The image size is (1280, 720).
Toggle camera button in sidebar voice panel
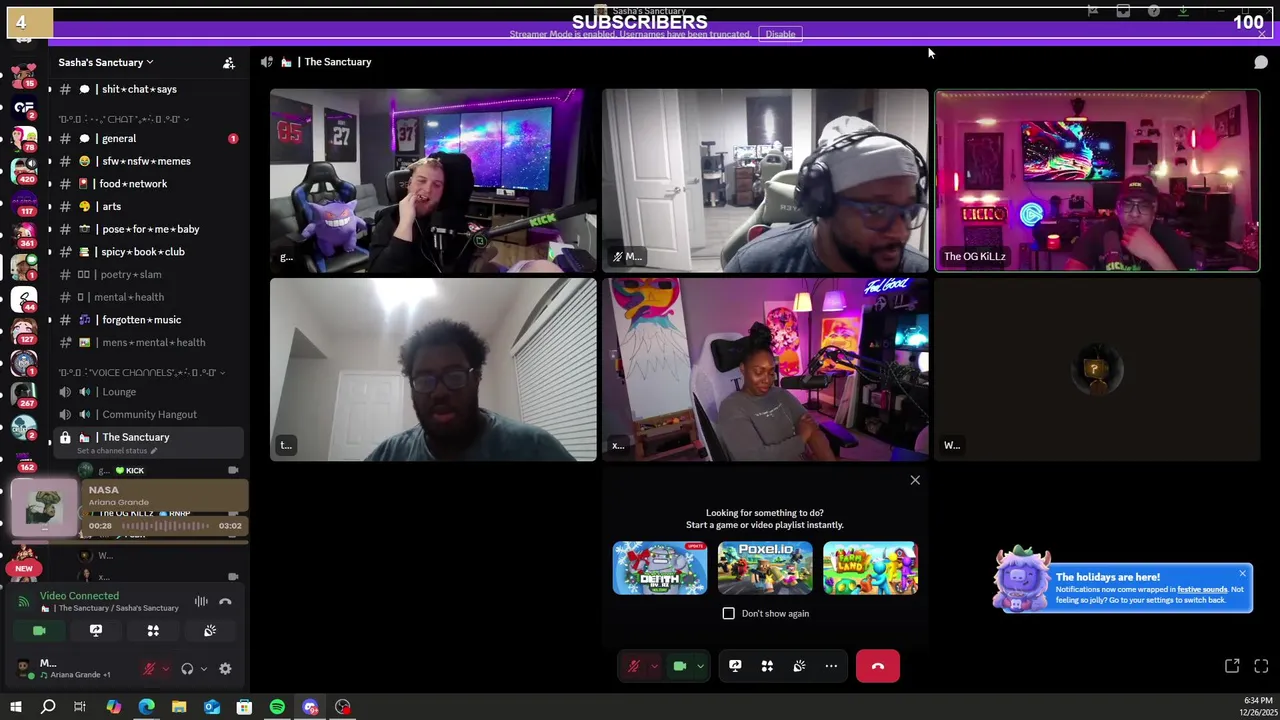(39, 631)
